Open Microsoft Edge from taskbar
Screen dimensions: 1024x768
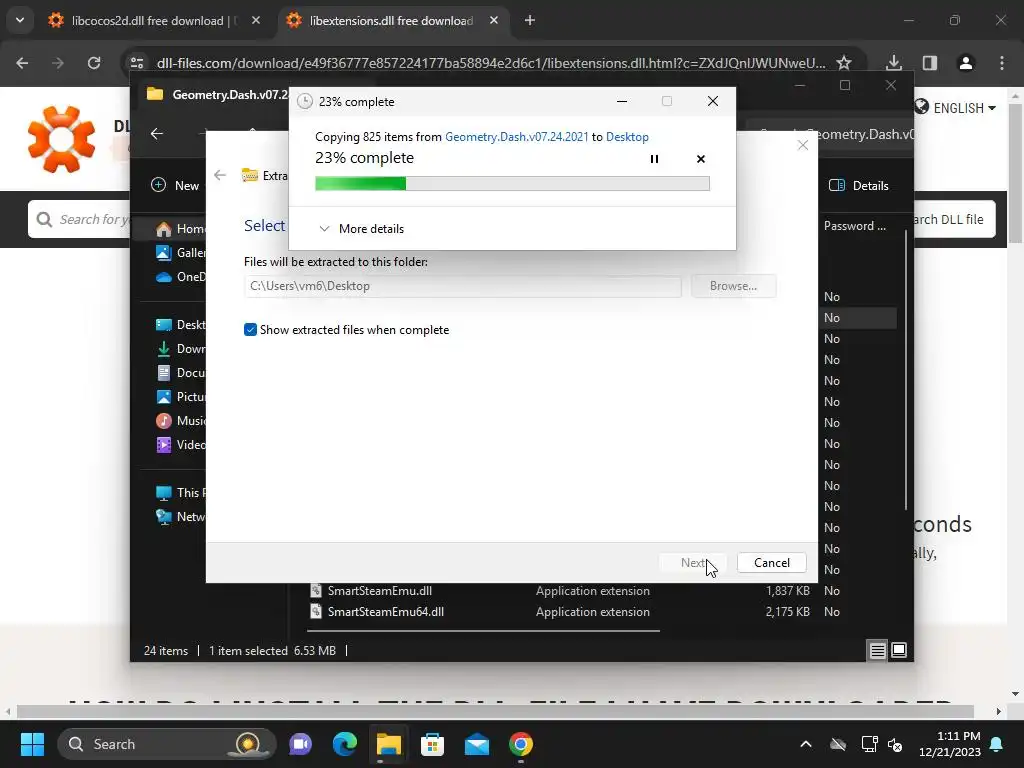point(344,744)
